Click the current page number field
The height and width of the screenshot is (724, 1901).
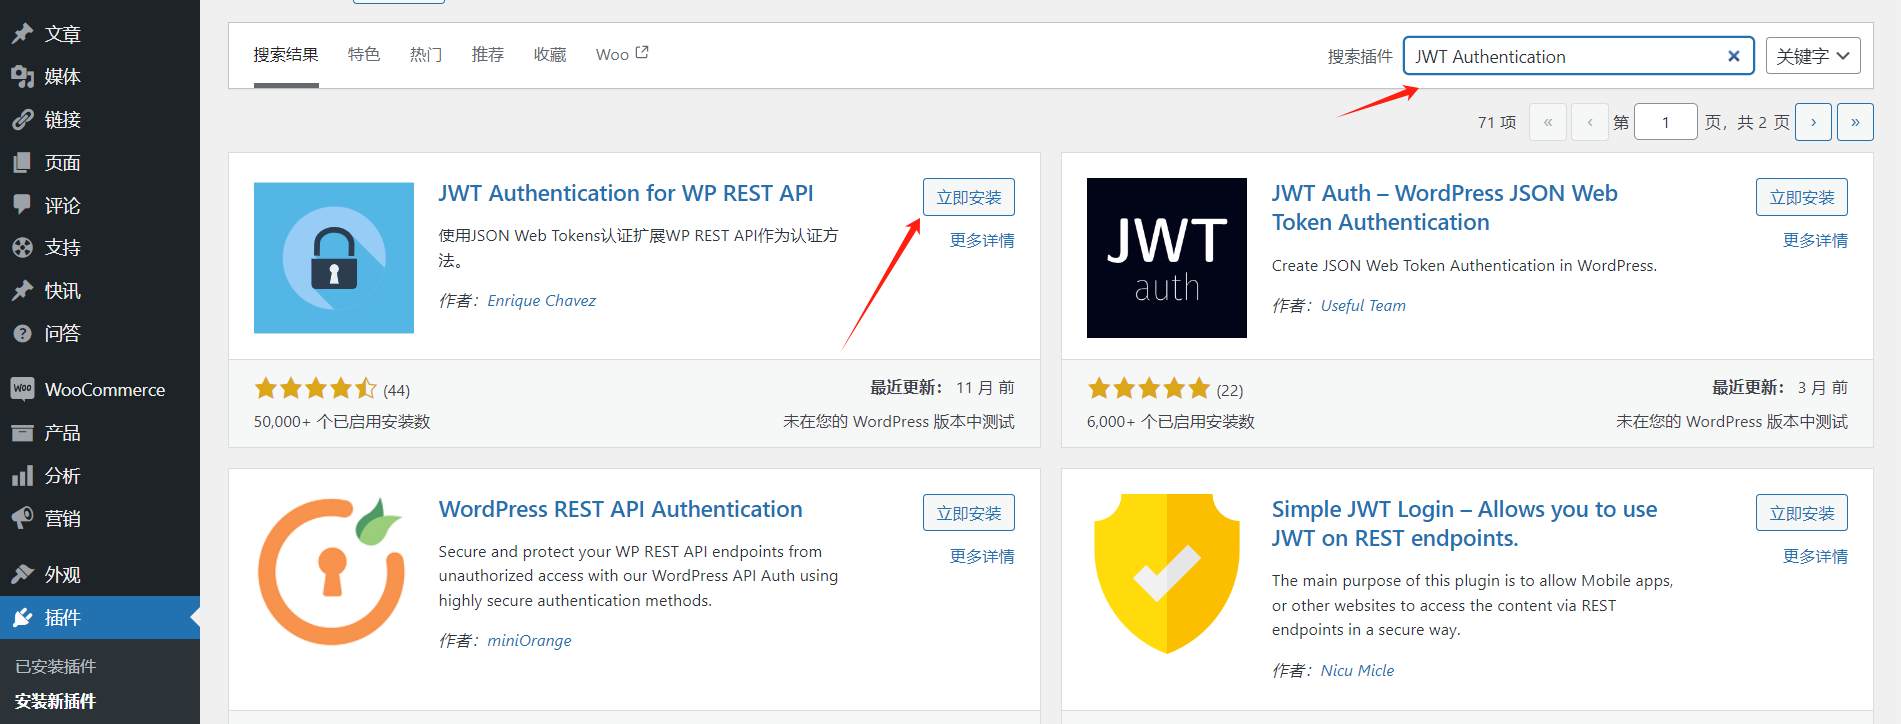pos(1665,122)
